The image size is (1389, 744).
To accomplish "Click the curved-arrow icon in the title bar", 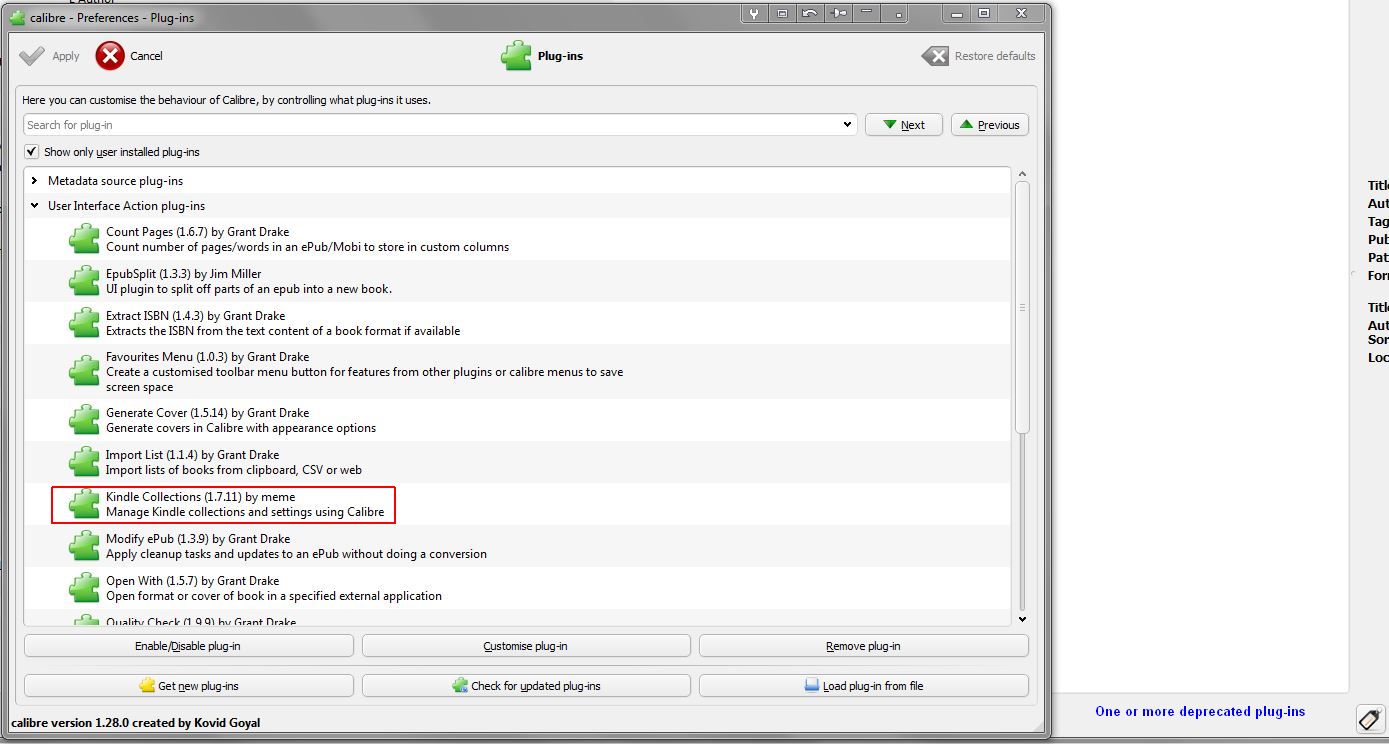I will click(810, 13).
